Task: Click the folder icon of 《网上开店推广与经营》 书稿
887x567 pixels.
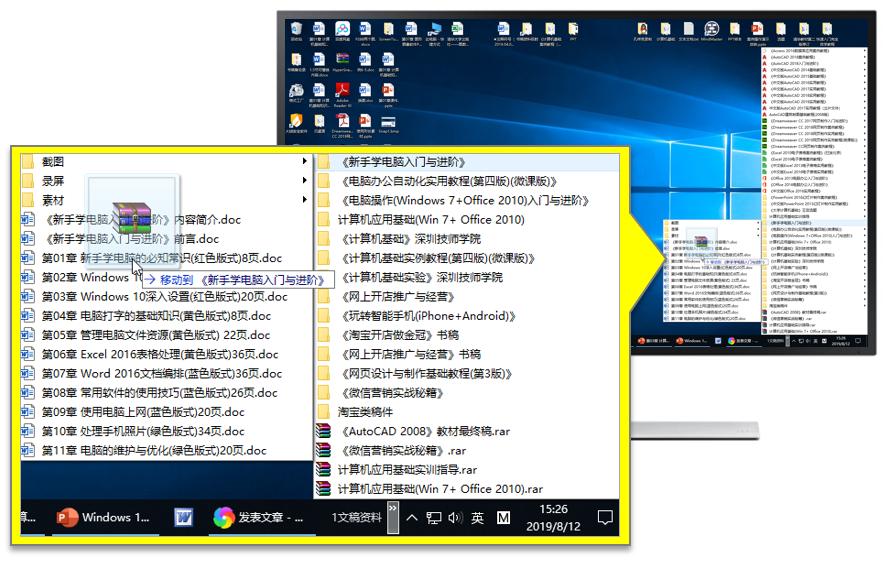Action: [x=324, y=354]
